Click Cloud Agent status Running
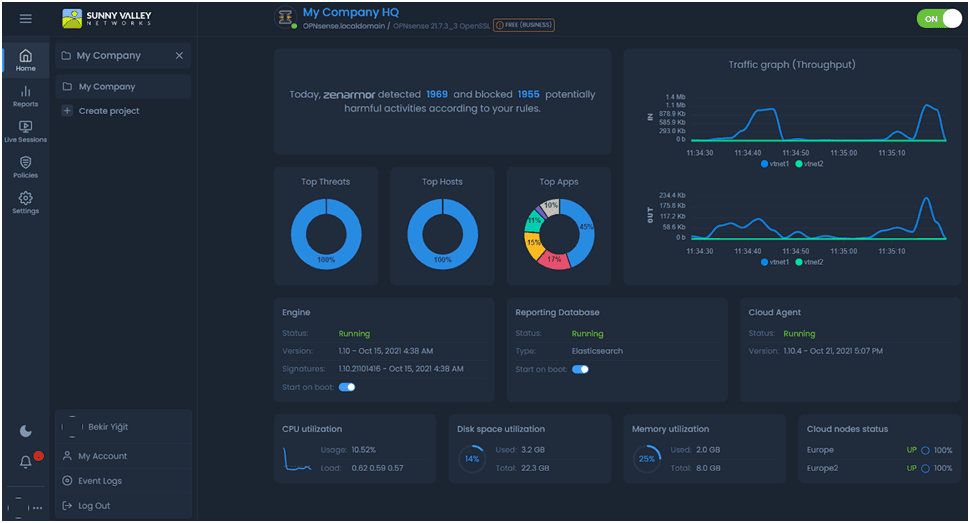 pyautogui.click(x=799, y=334)
